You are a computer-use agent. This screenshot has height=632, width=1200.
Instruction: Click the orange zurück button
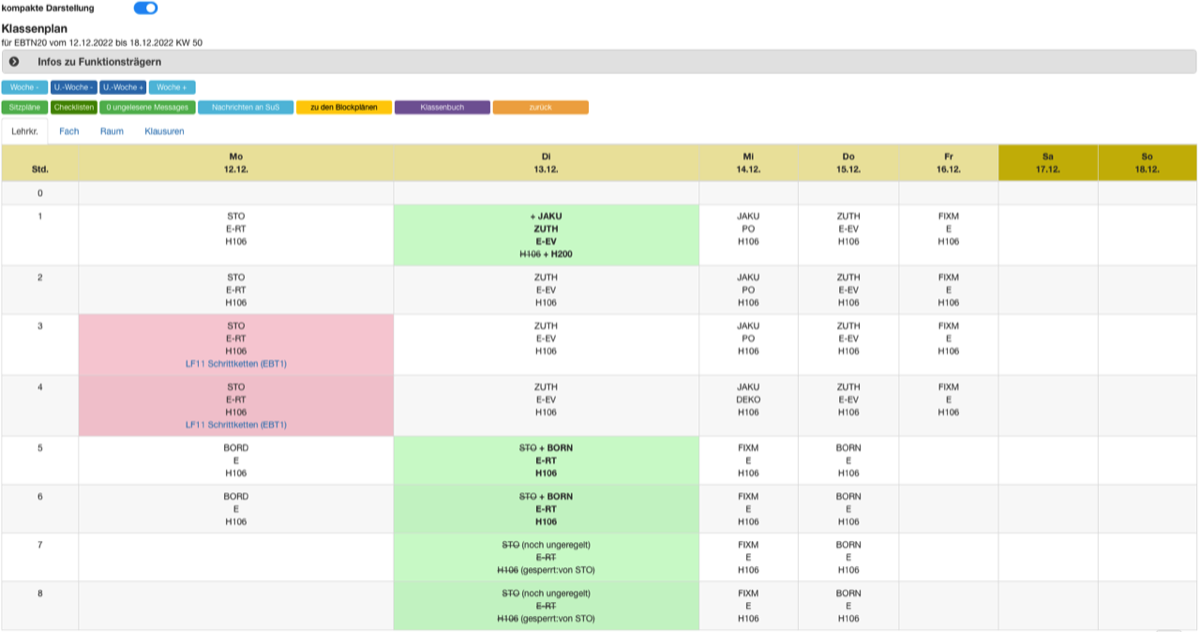click(x=540, y=107)
